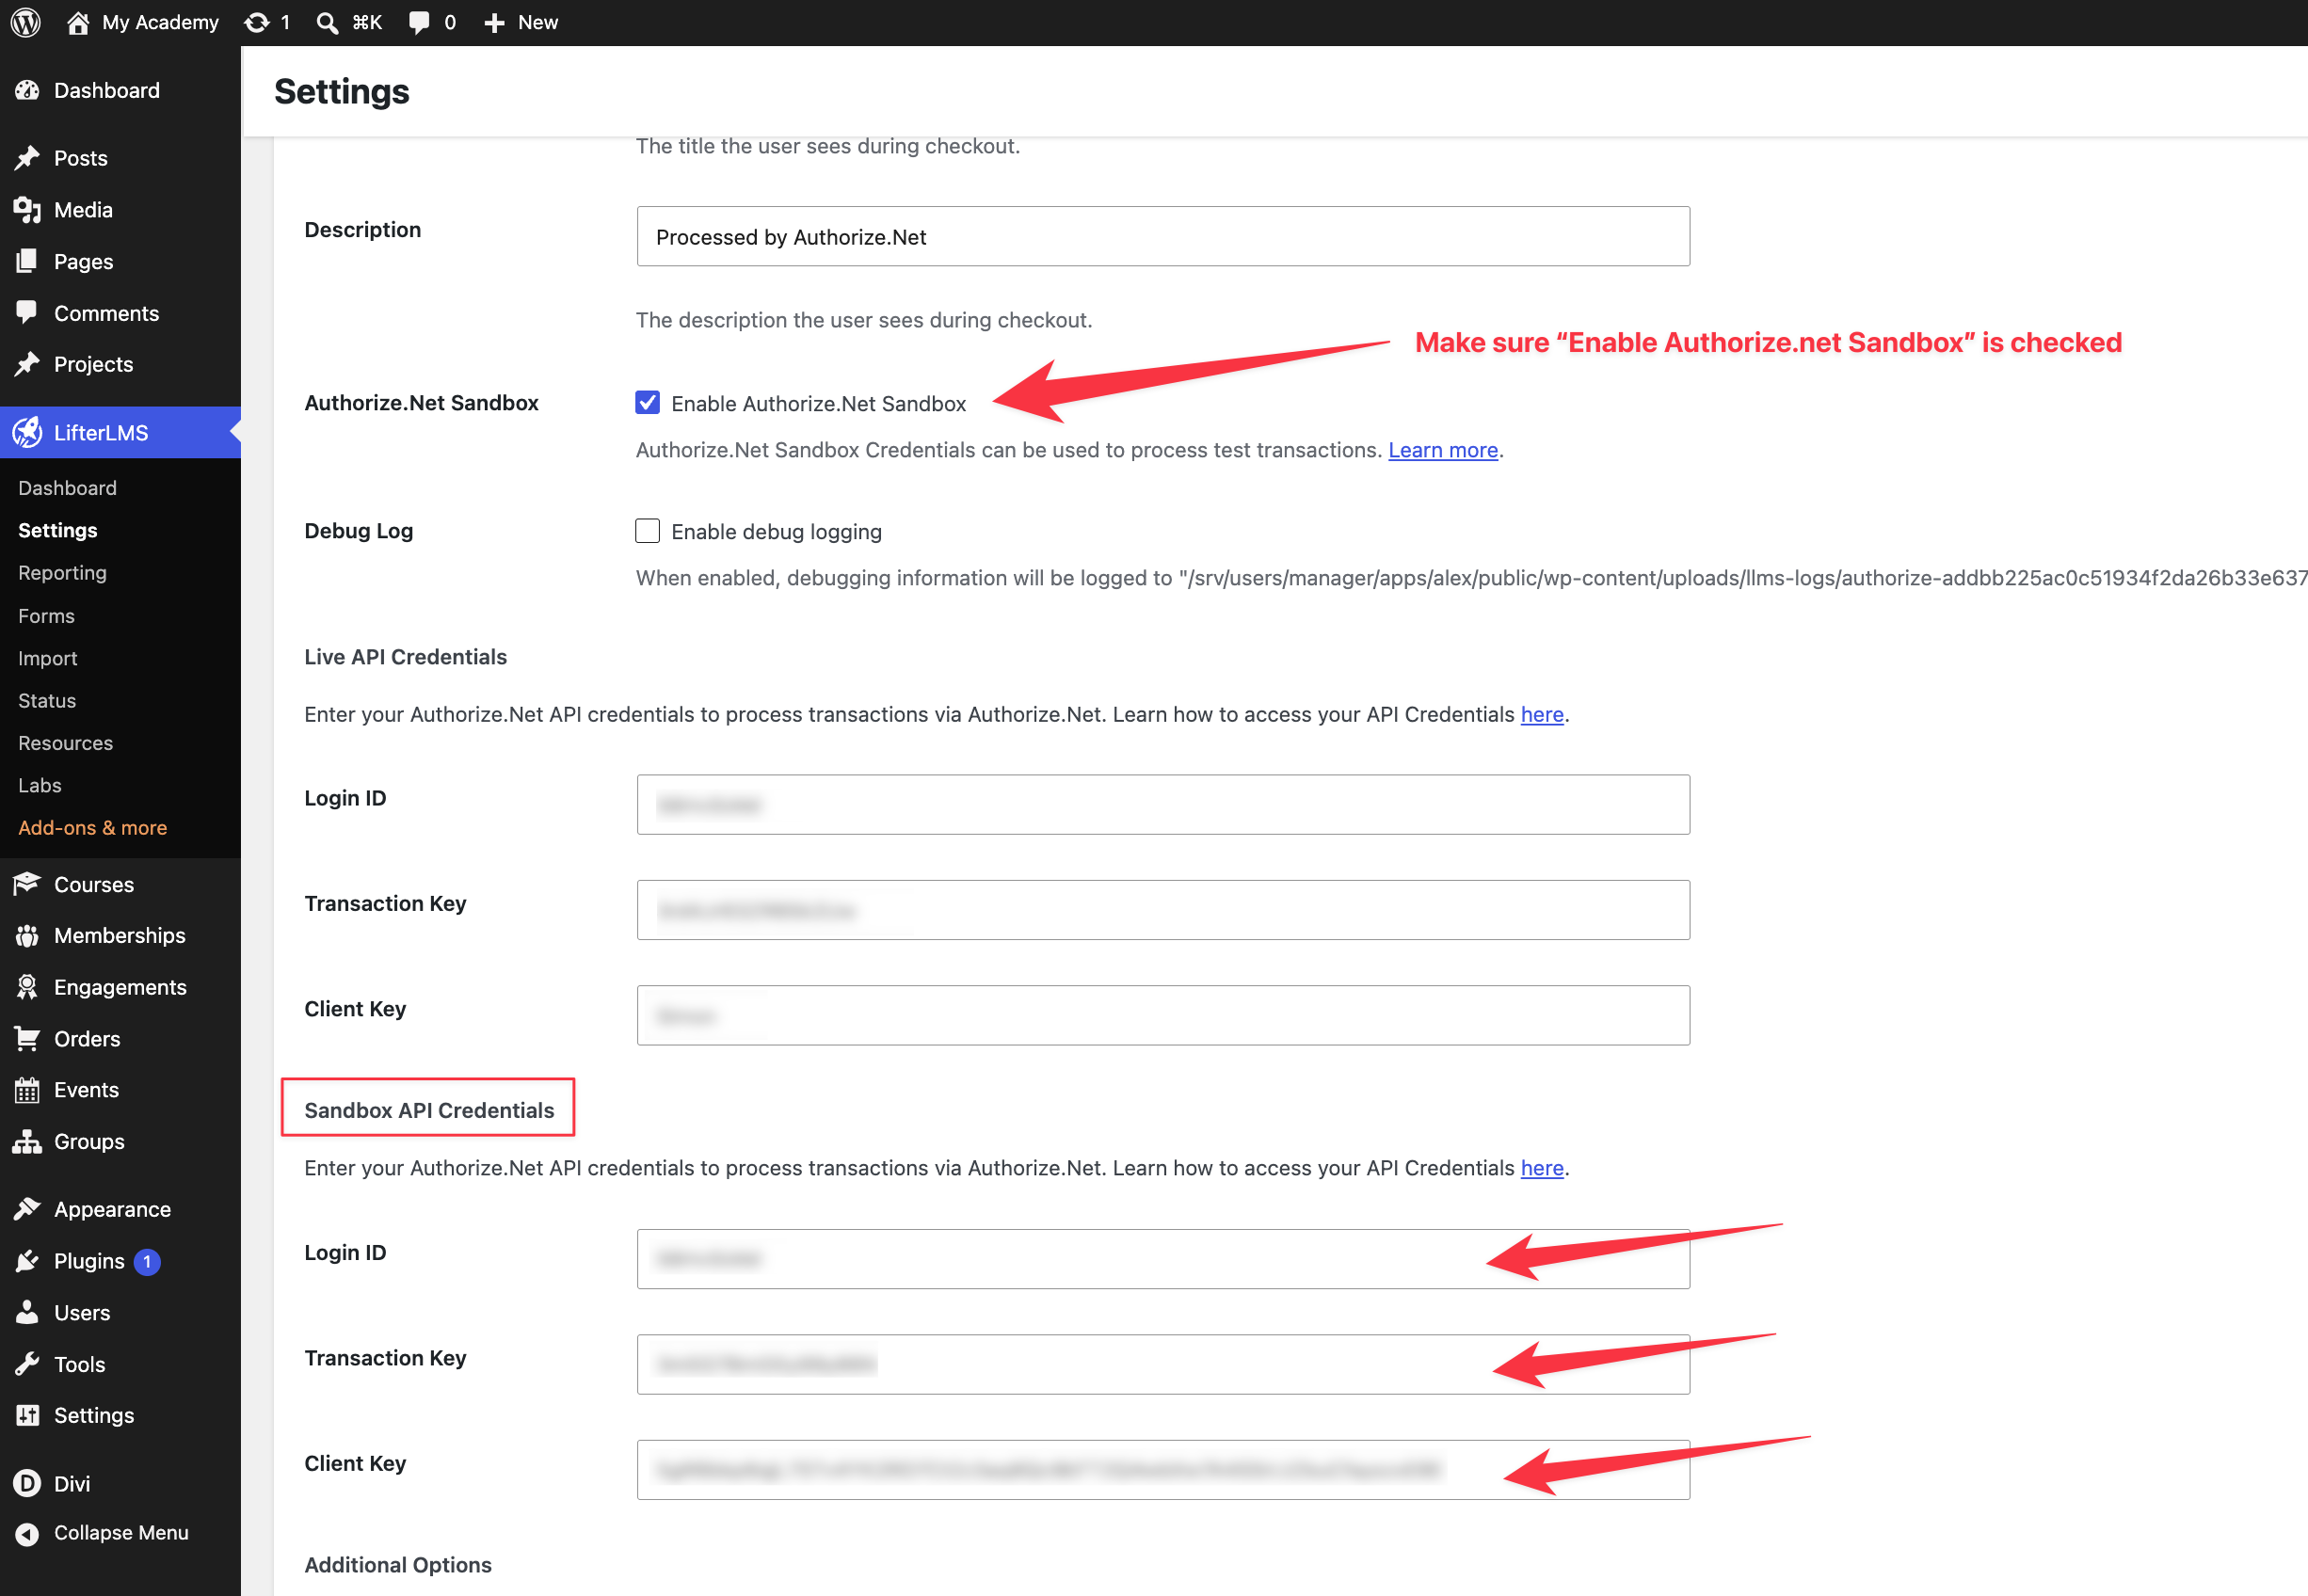Click the LifterLMS rocket icon
The height and width of the screenshot is (1596, 2308).
27,432
